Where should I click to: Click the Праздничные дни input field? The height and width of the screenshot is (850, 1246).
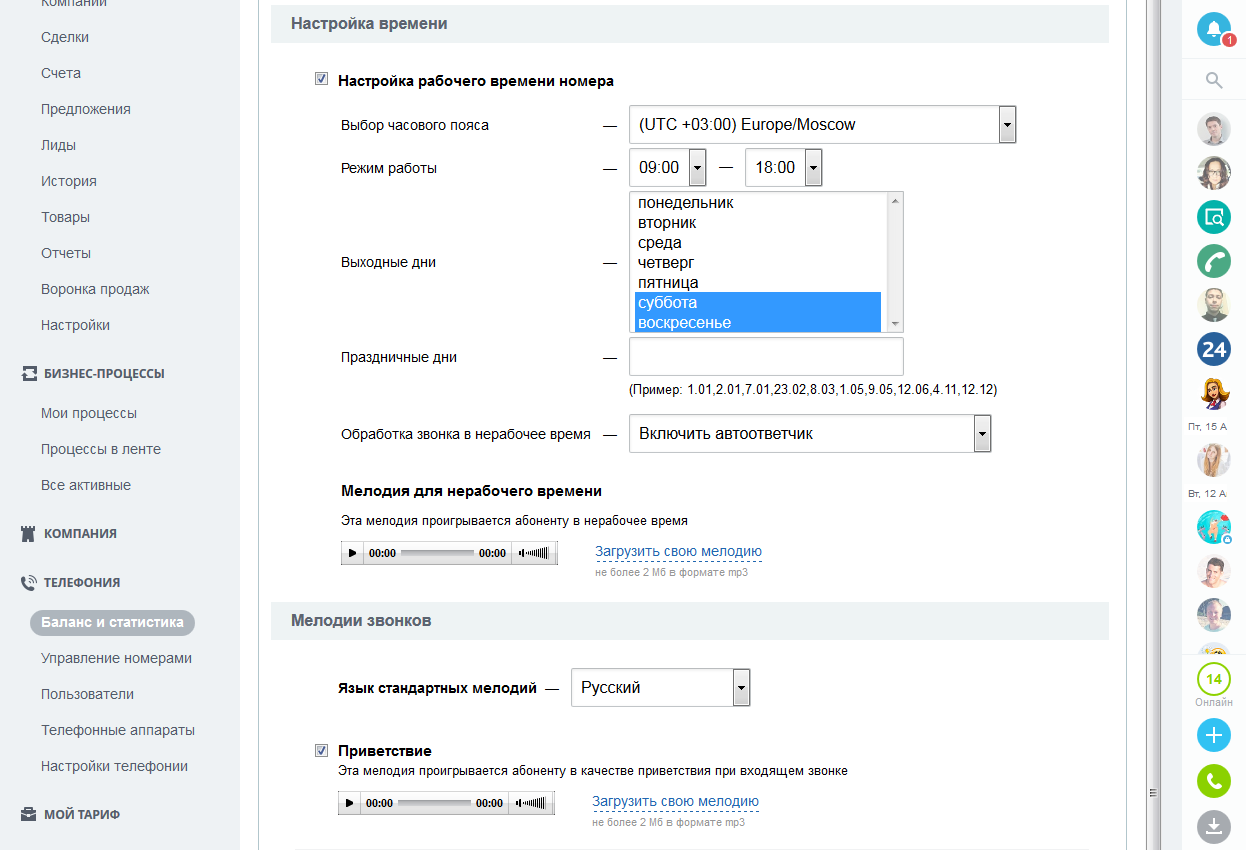point(766,357)
